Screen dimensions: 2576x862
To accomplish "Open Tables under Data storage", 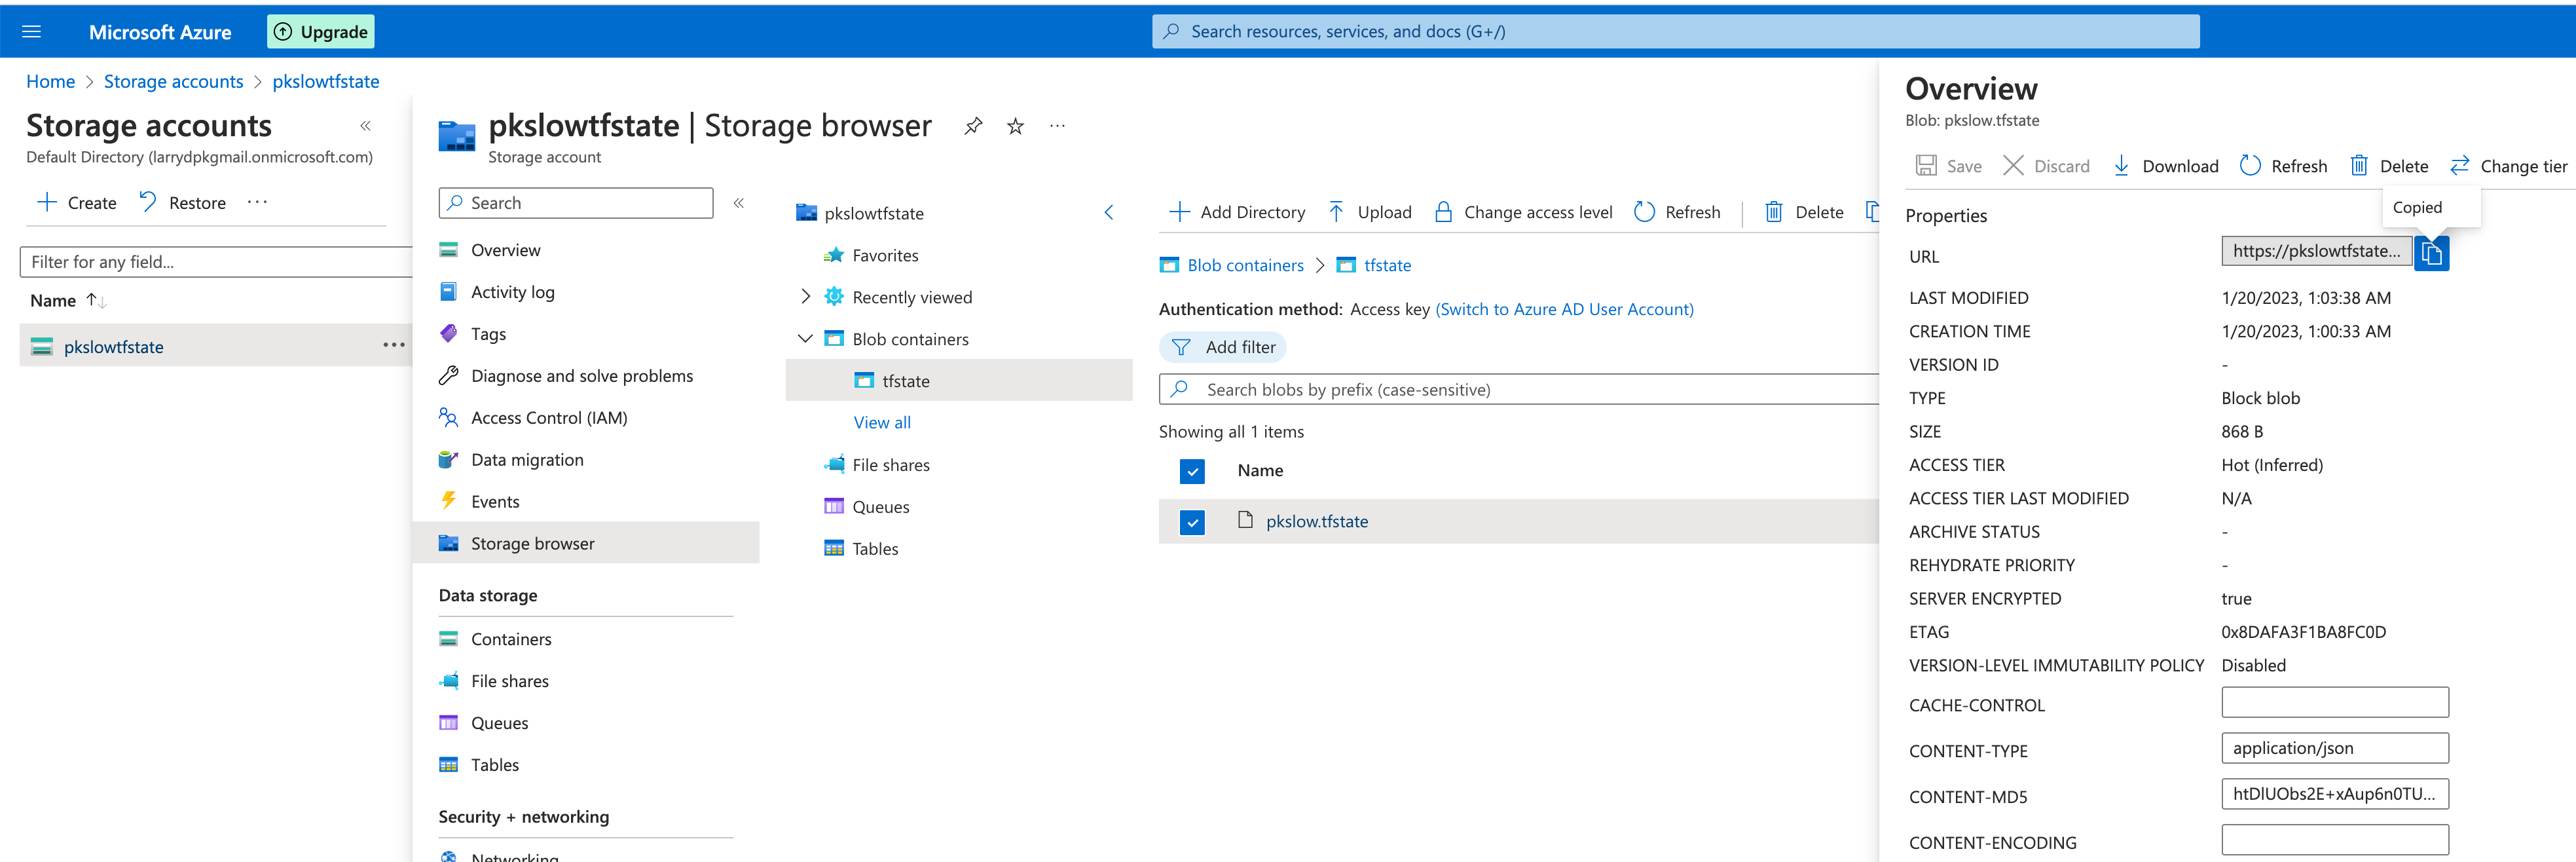I will click(494, 765).
